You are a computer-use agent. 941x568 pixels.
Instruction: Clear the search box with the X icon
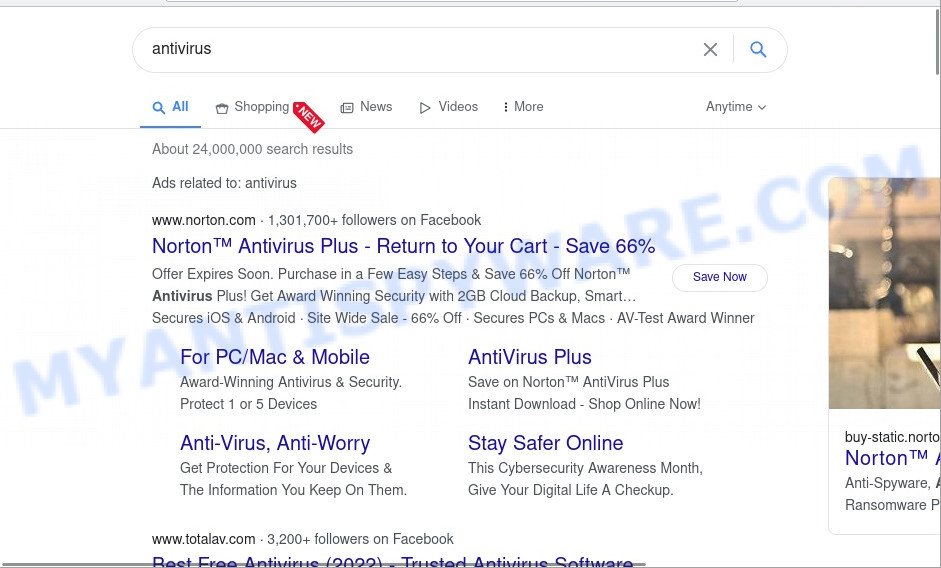(710, 49)
